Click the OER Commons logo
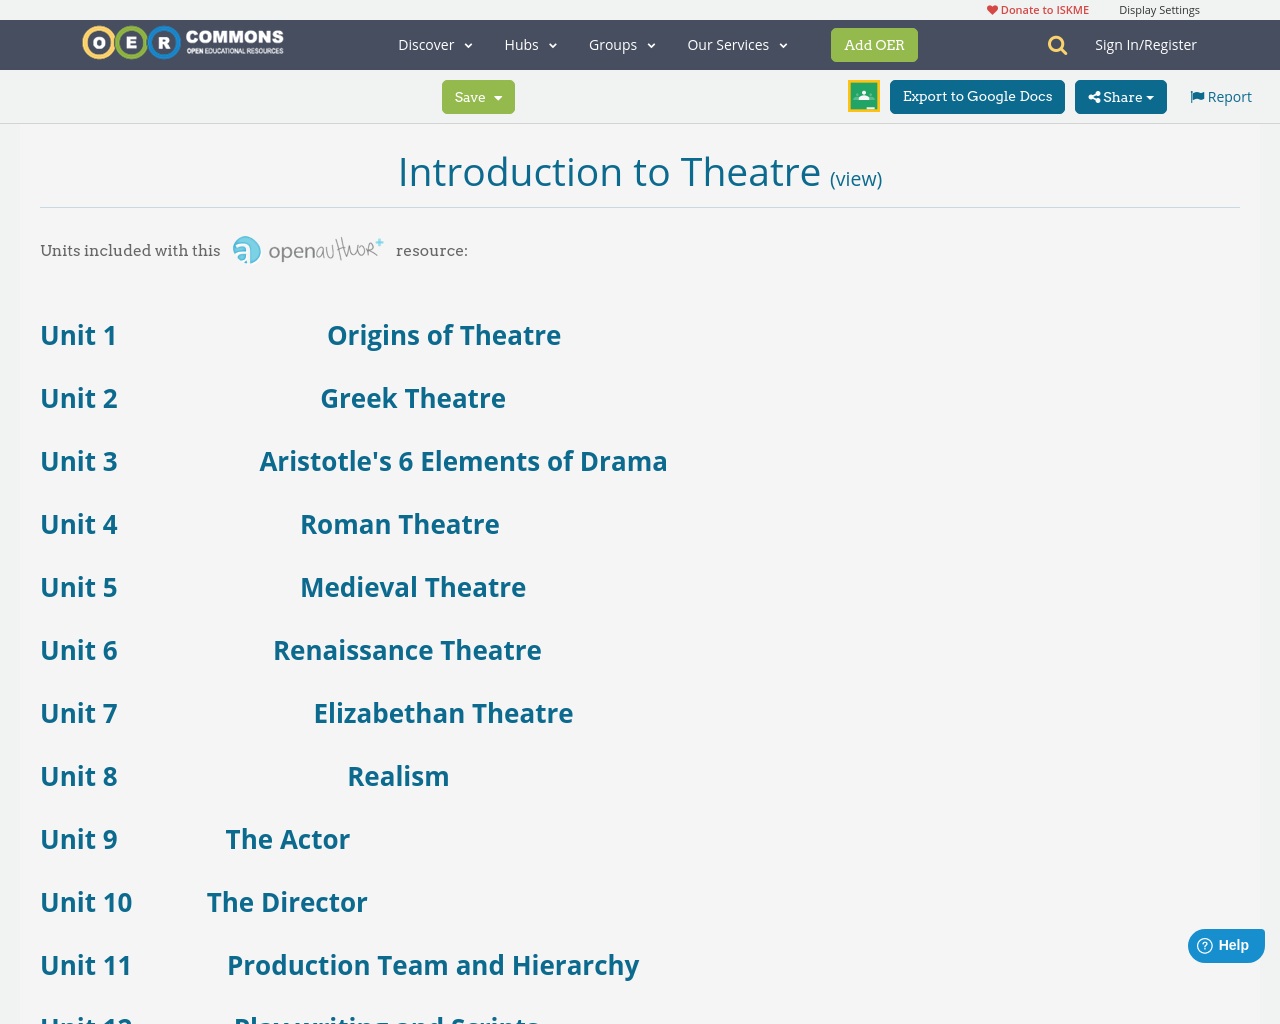The image size is (1280, 1024). pyautogui.click(x=182, y=42)
